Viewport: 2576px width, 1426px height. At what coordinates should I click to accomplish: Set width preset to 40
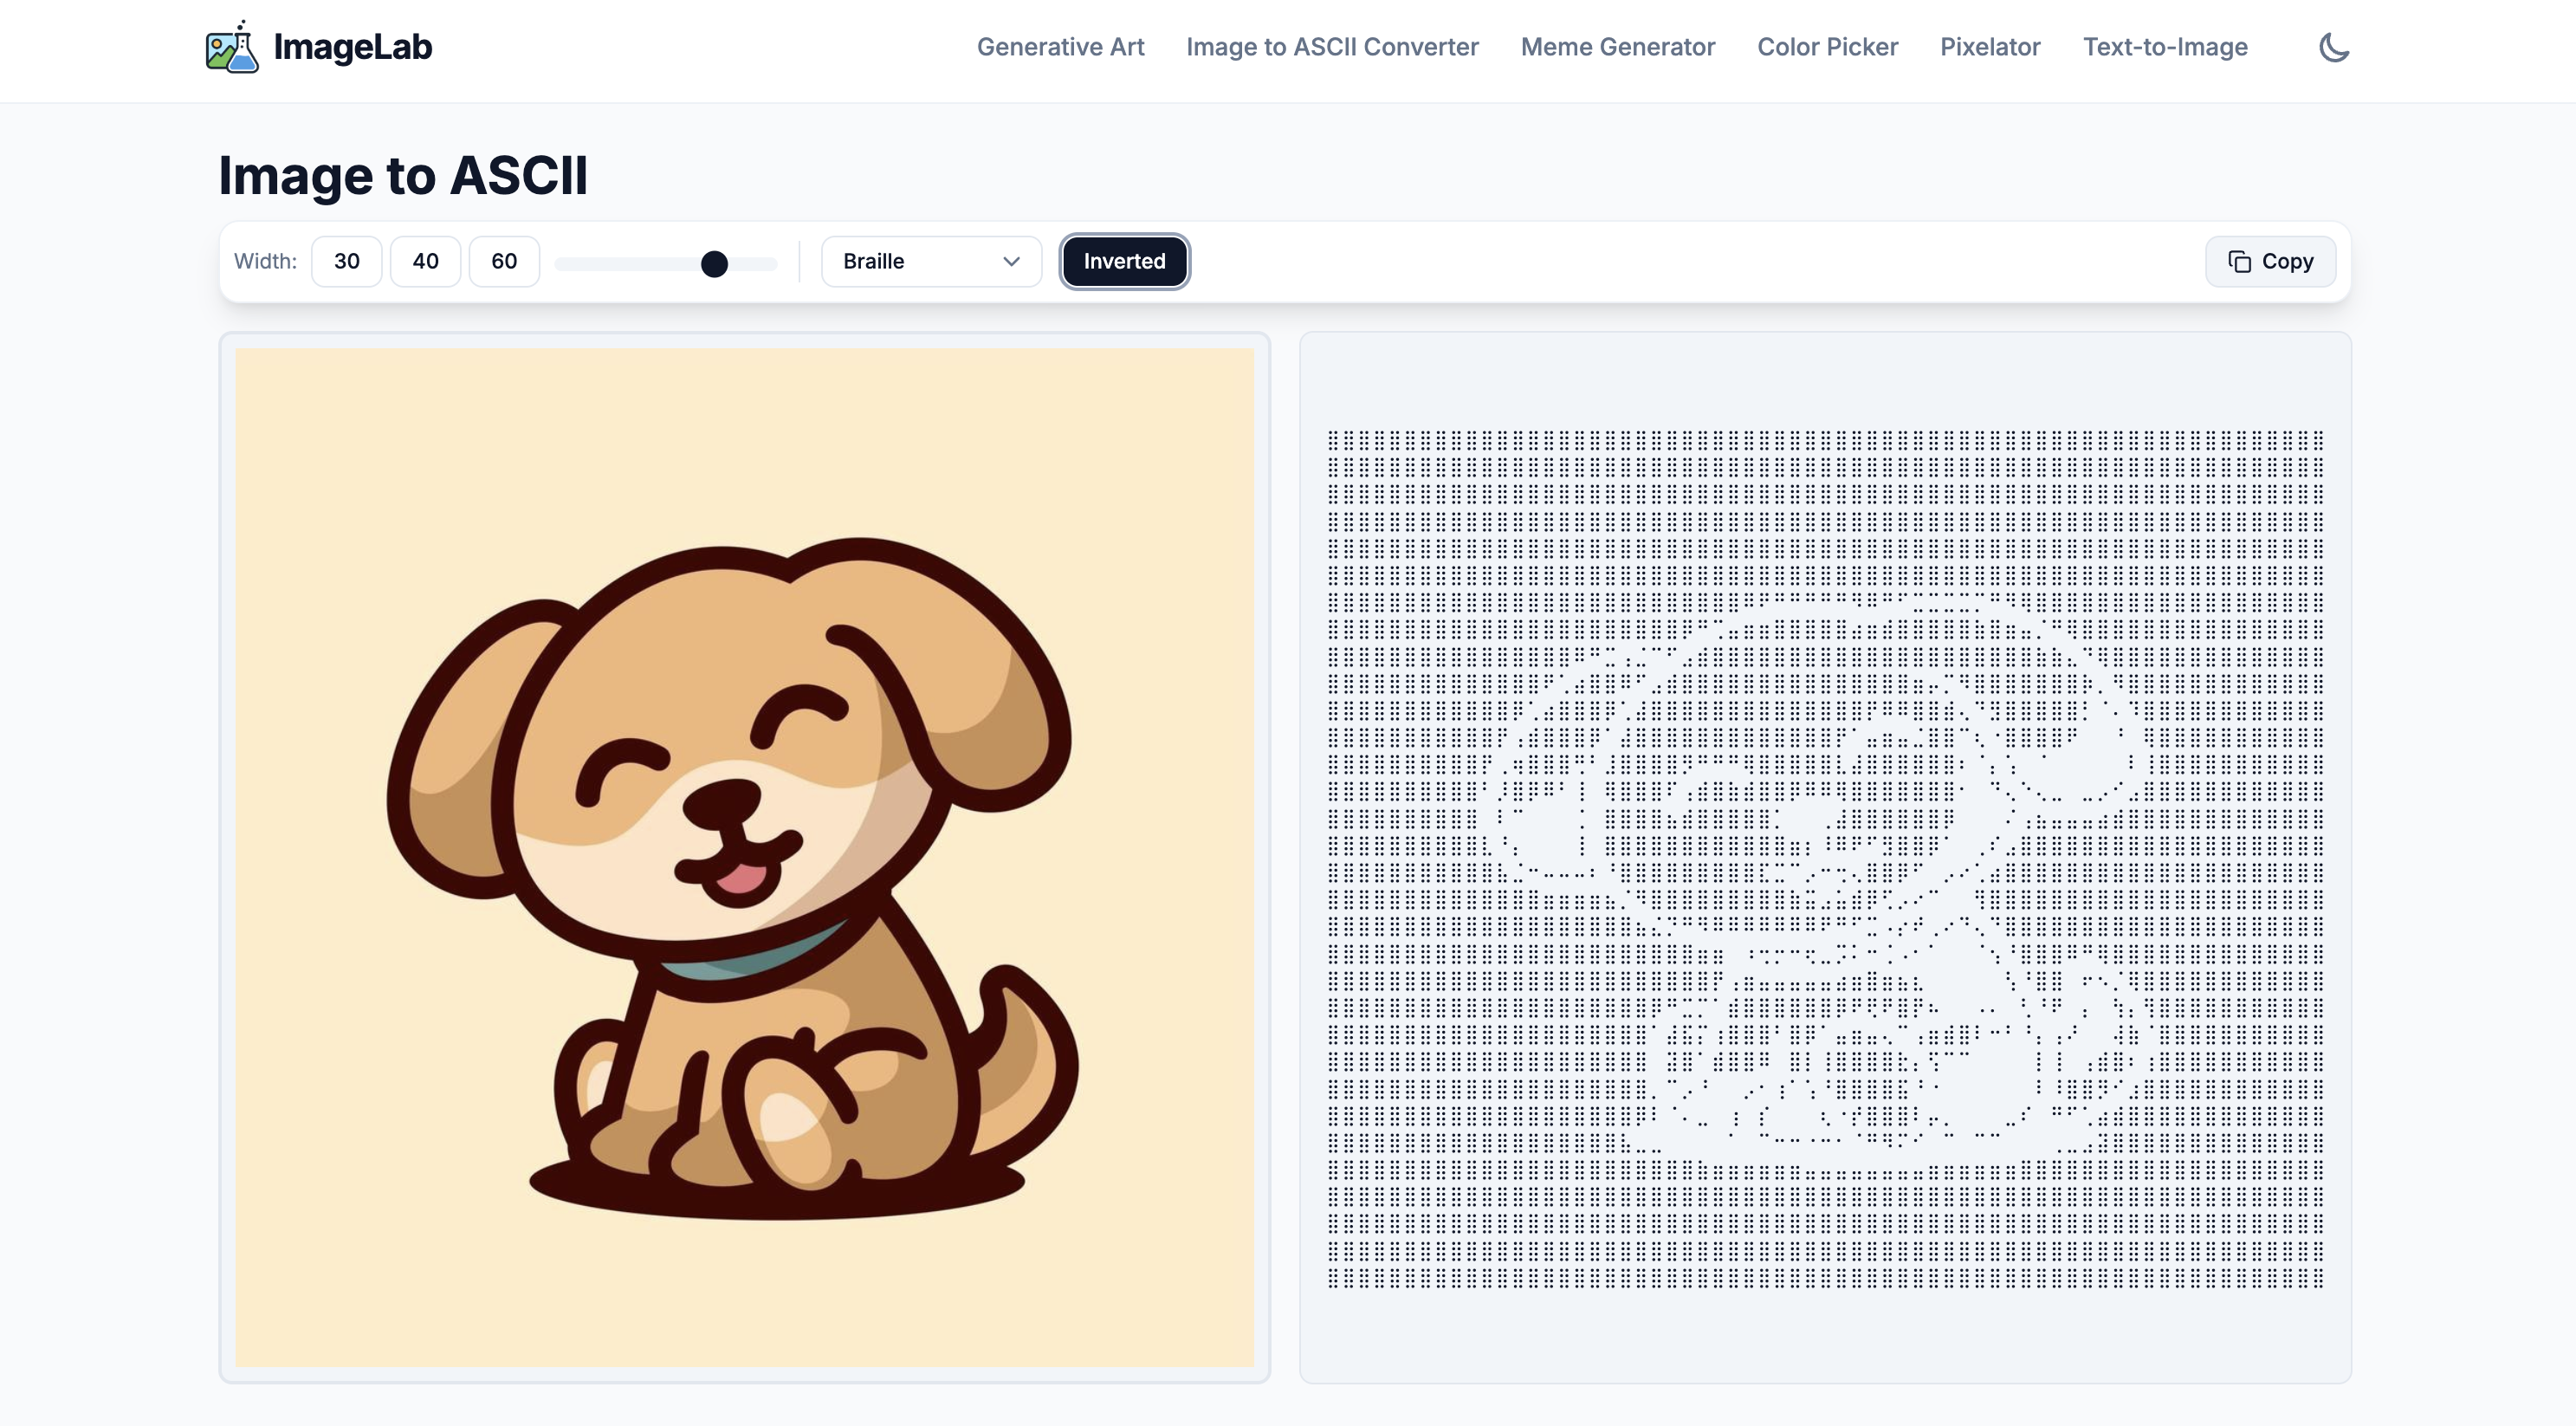(x=425, y=262)
